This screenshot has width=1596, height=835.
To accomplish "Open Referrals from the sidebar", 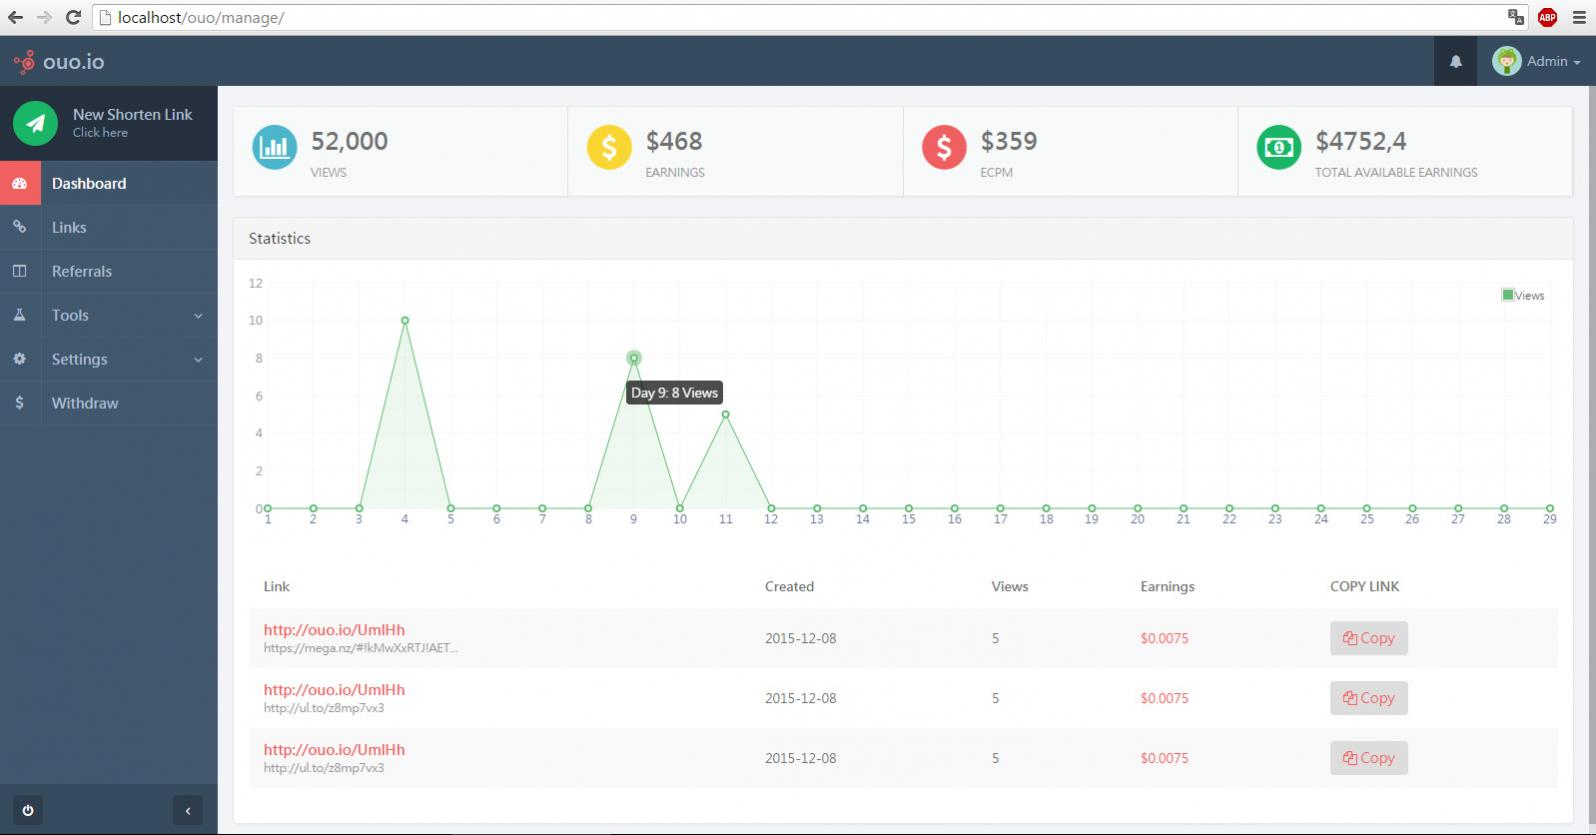I will 82,271.
